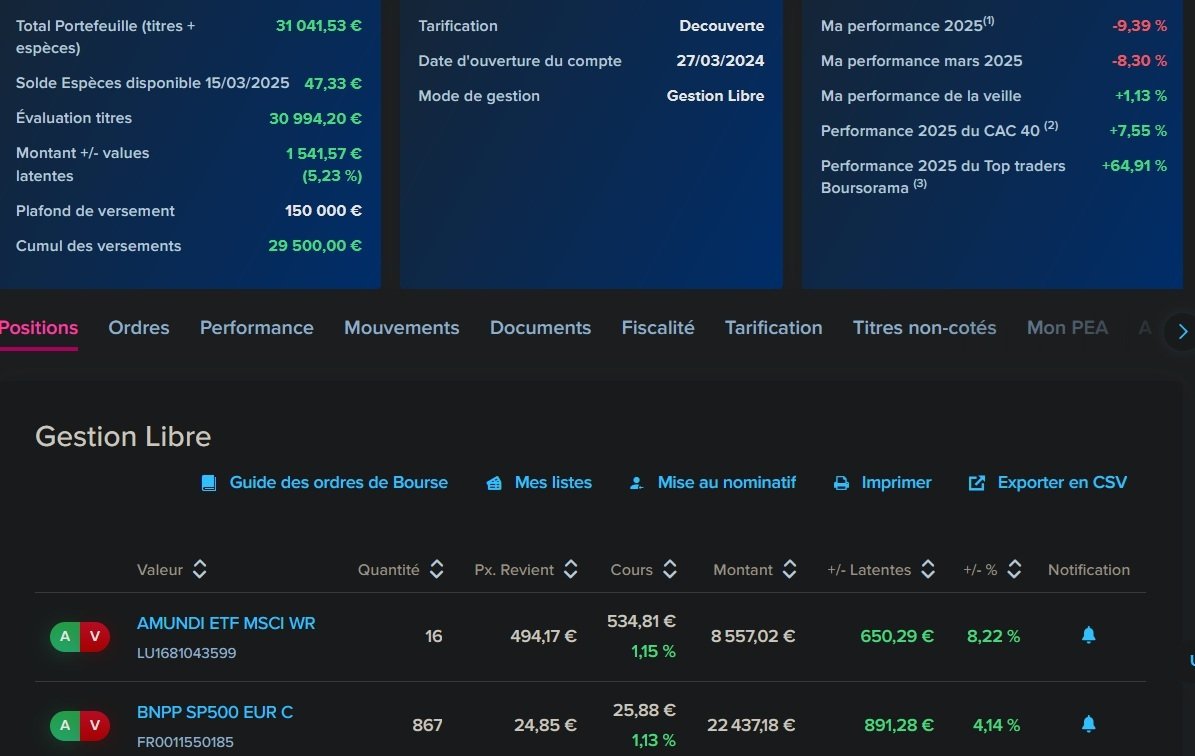
Task: Click the Imprimer link
Action: coord(896,482)
